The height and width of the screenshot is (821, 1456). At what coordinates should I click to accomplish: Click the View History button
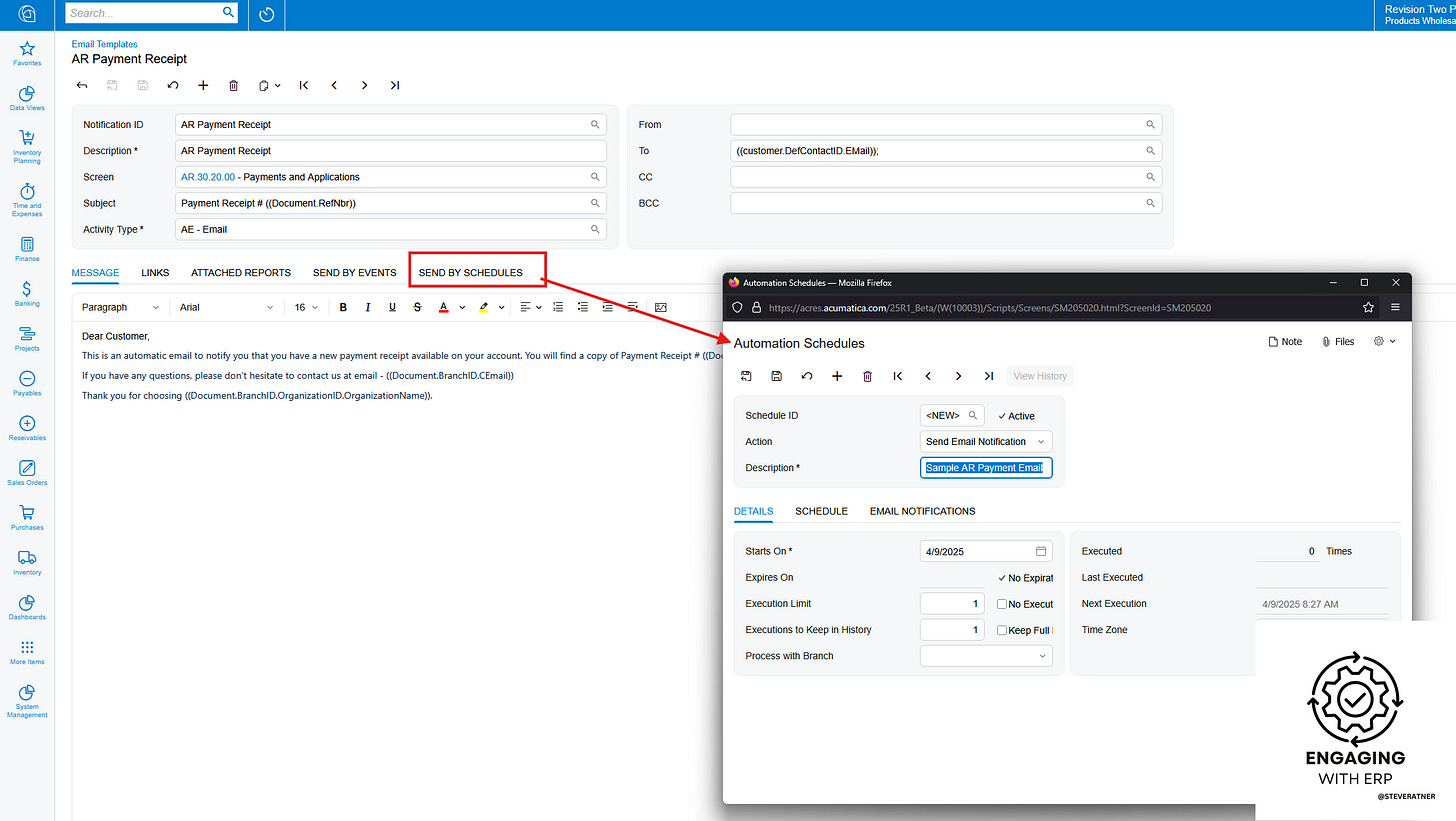click(x=1040, y=376)
